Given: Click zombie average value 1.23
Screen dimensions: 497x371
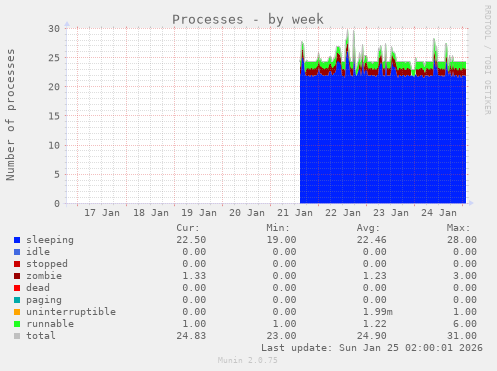Looking at the screenshot, I should coord(375,276).
